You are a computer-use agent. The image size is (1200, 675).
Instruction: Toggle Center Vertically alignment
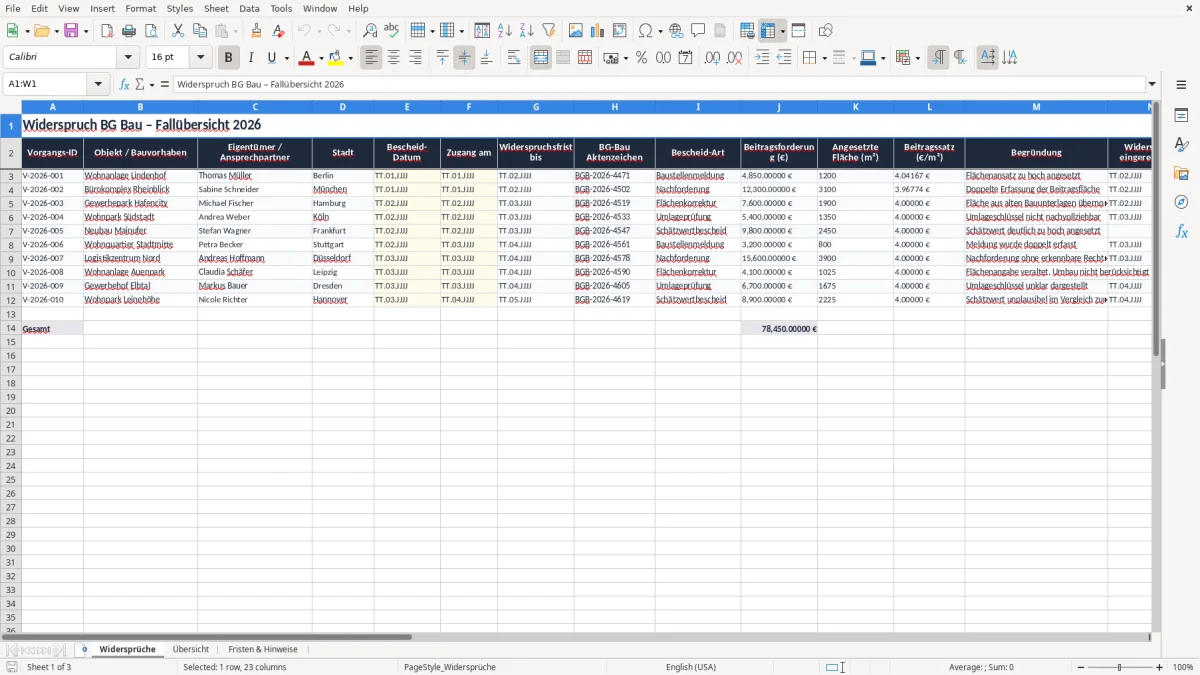(464, 58)
